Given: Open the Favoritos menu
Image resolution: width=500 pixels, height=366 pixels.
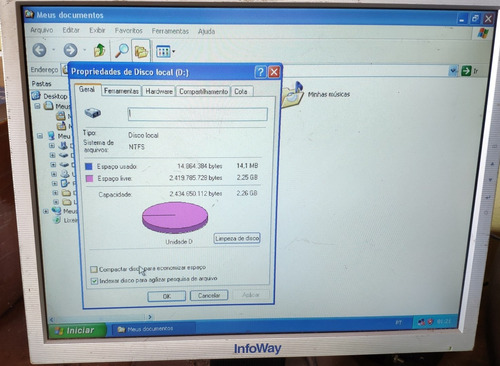Looking at the screenshot, I should [x=128, y=31].
